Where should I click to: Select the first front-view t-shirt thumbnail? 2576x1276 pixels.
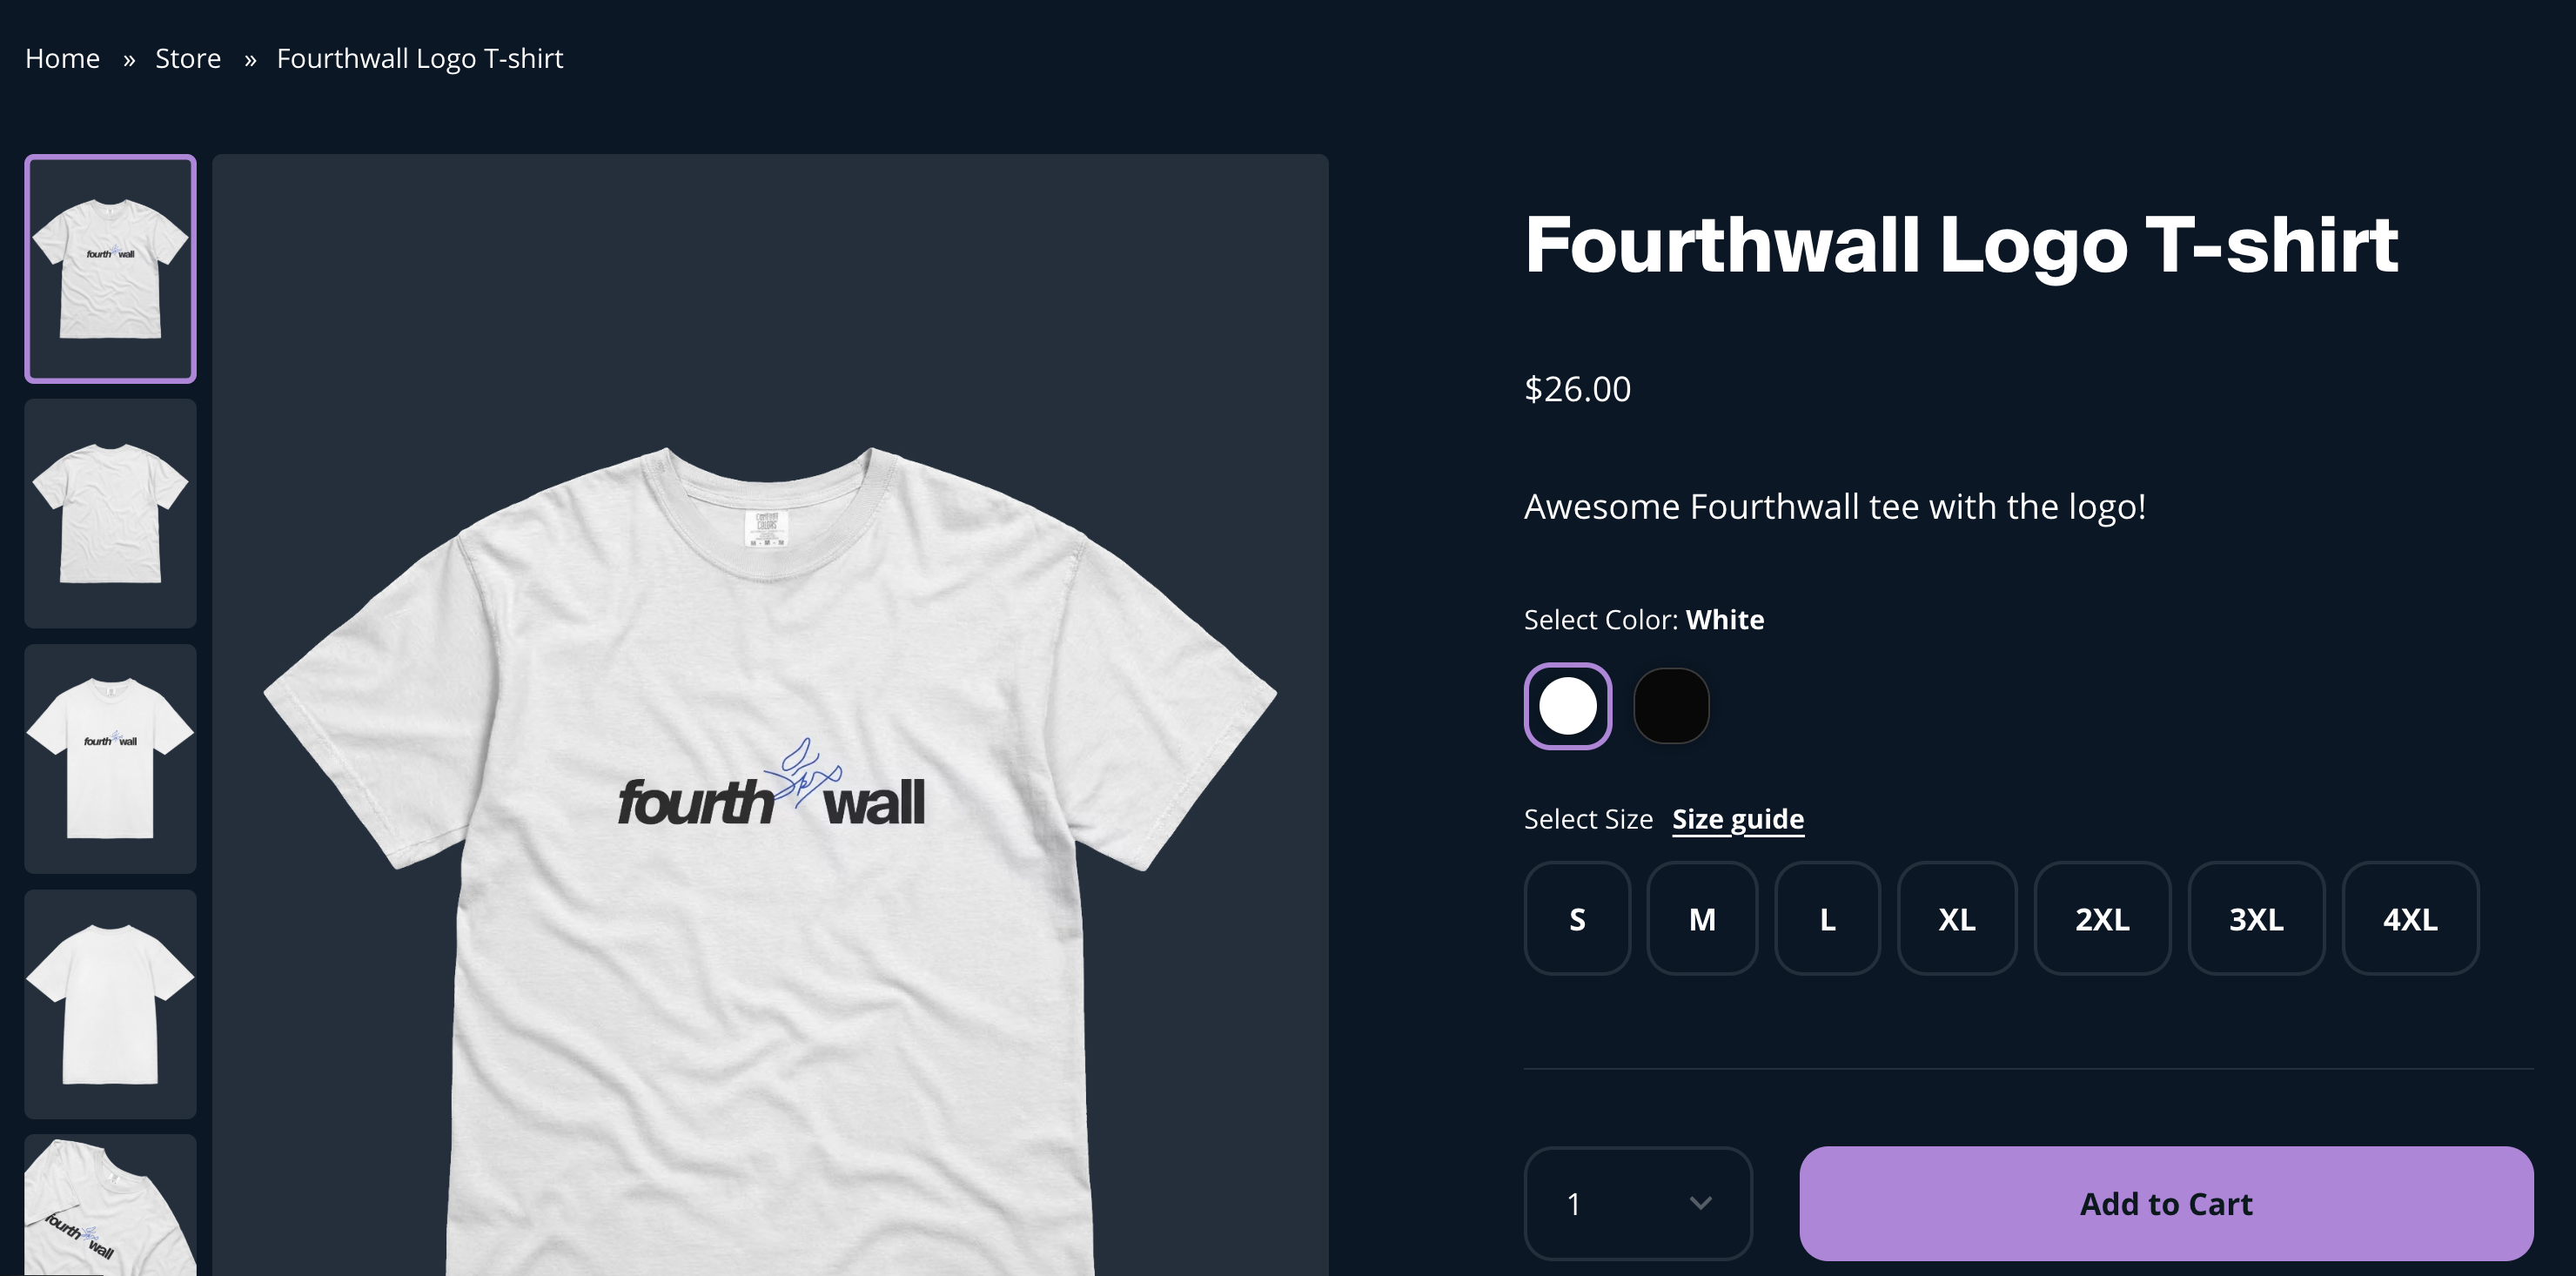click(110, 268)
